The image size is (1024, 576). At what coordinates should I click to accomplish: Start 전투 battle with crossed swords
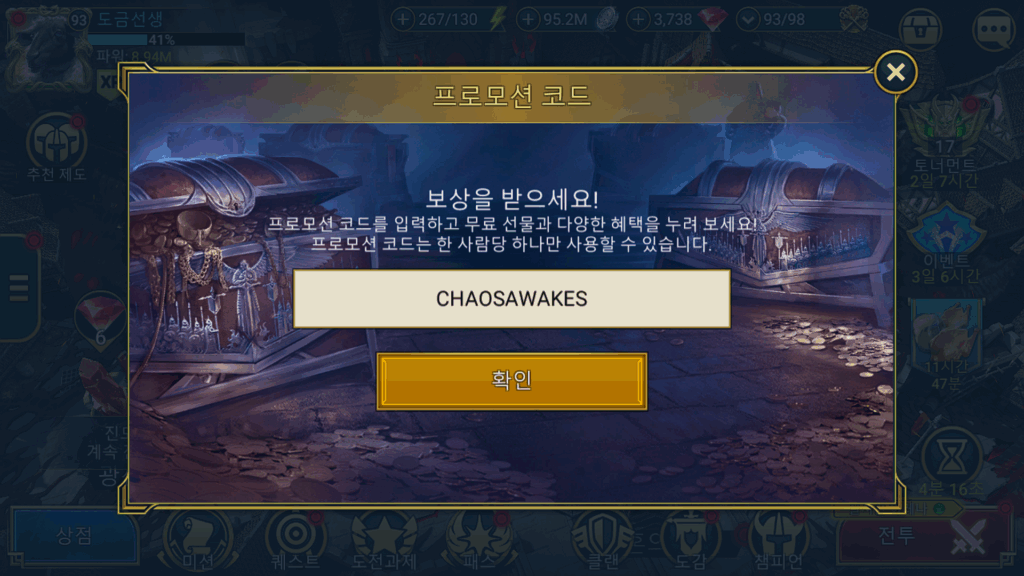[x=920, y=537]
